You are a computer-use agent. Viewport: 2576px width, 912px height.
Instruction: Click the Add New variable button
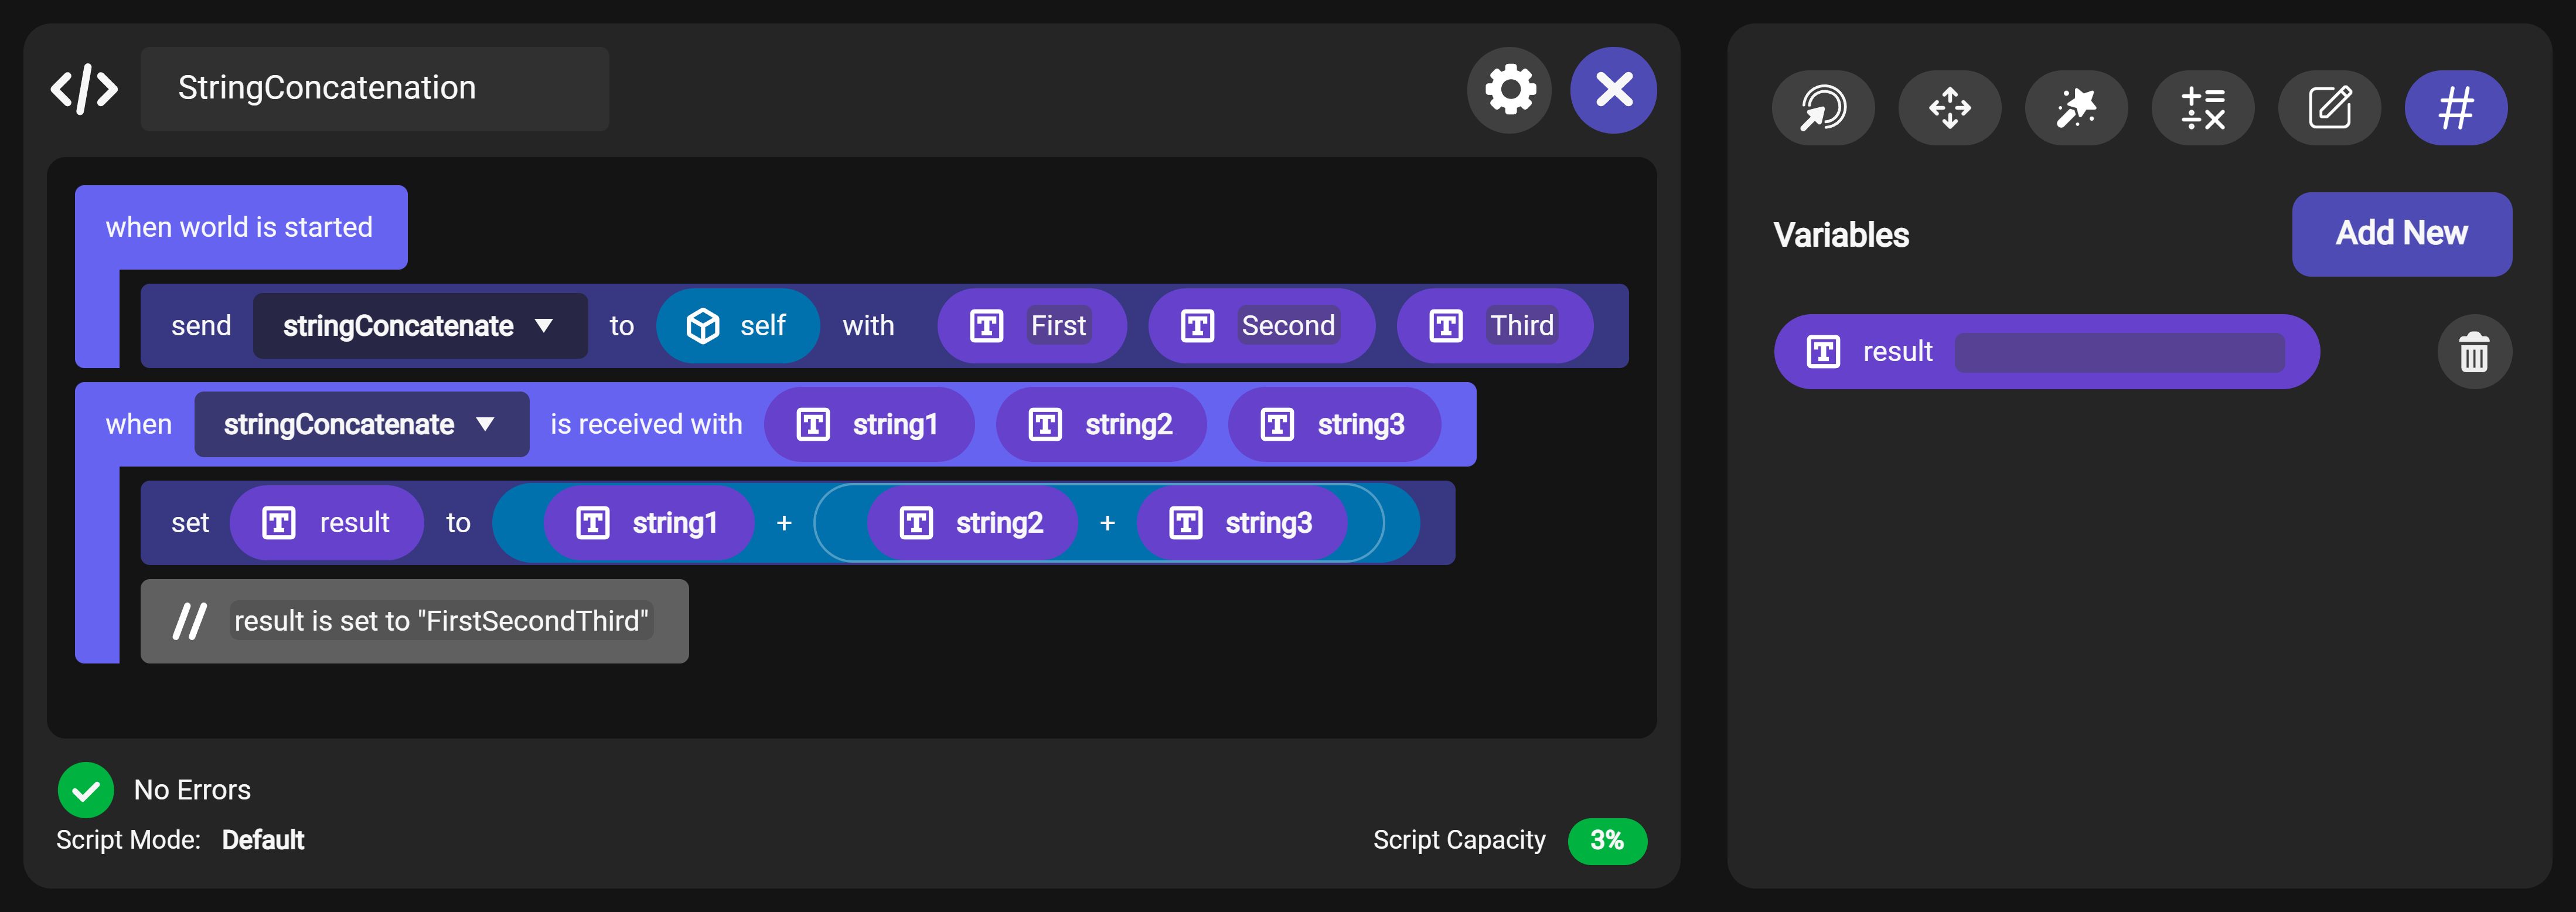(x=2401, y=234)
